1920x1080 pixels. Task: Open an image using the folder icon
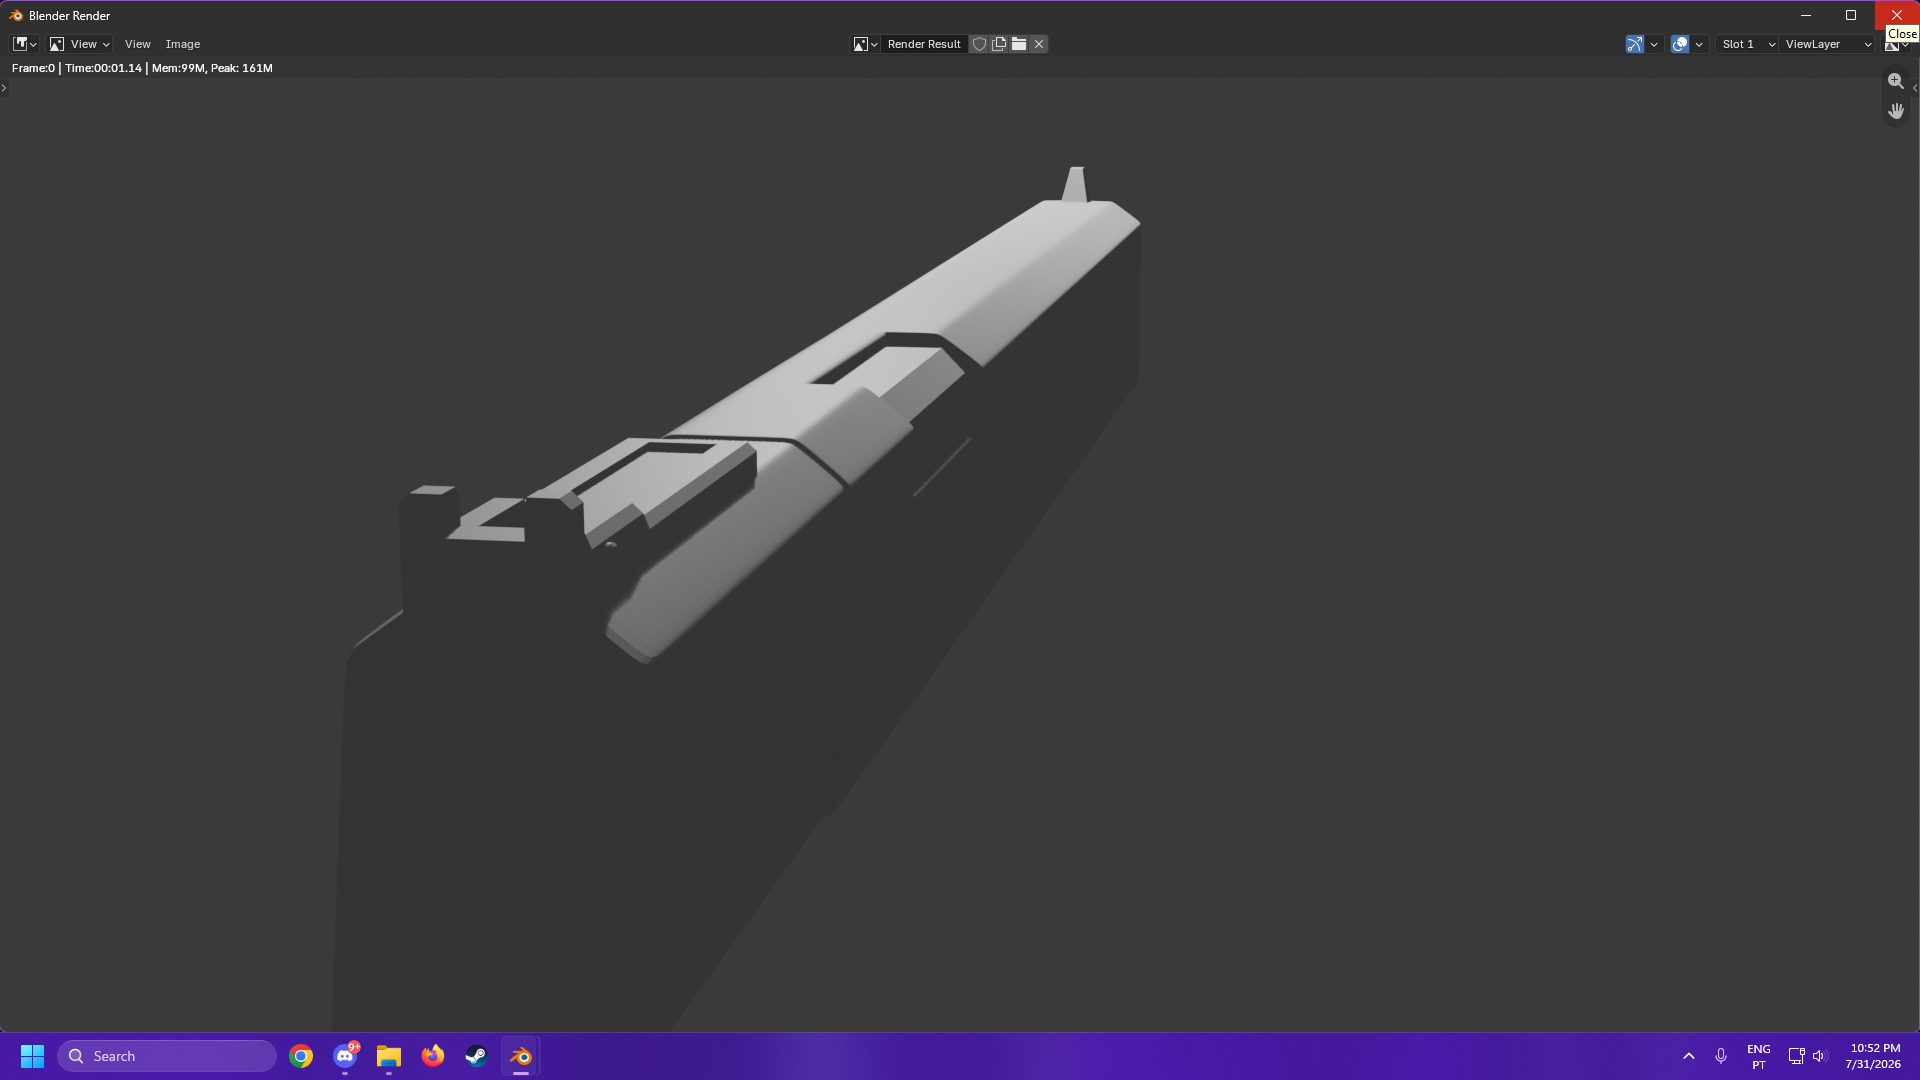(x=1019, y=44)
